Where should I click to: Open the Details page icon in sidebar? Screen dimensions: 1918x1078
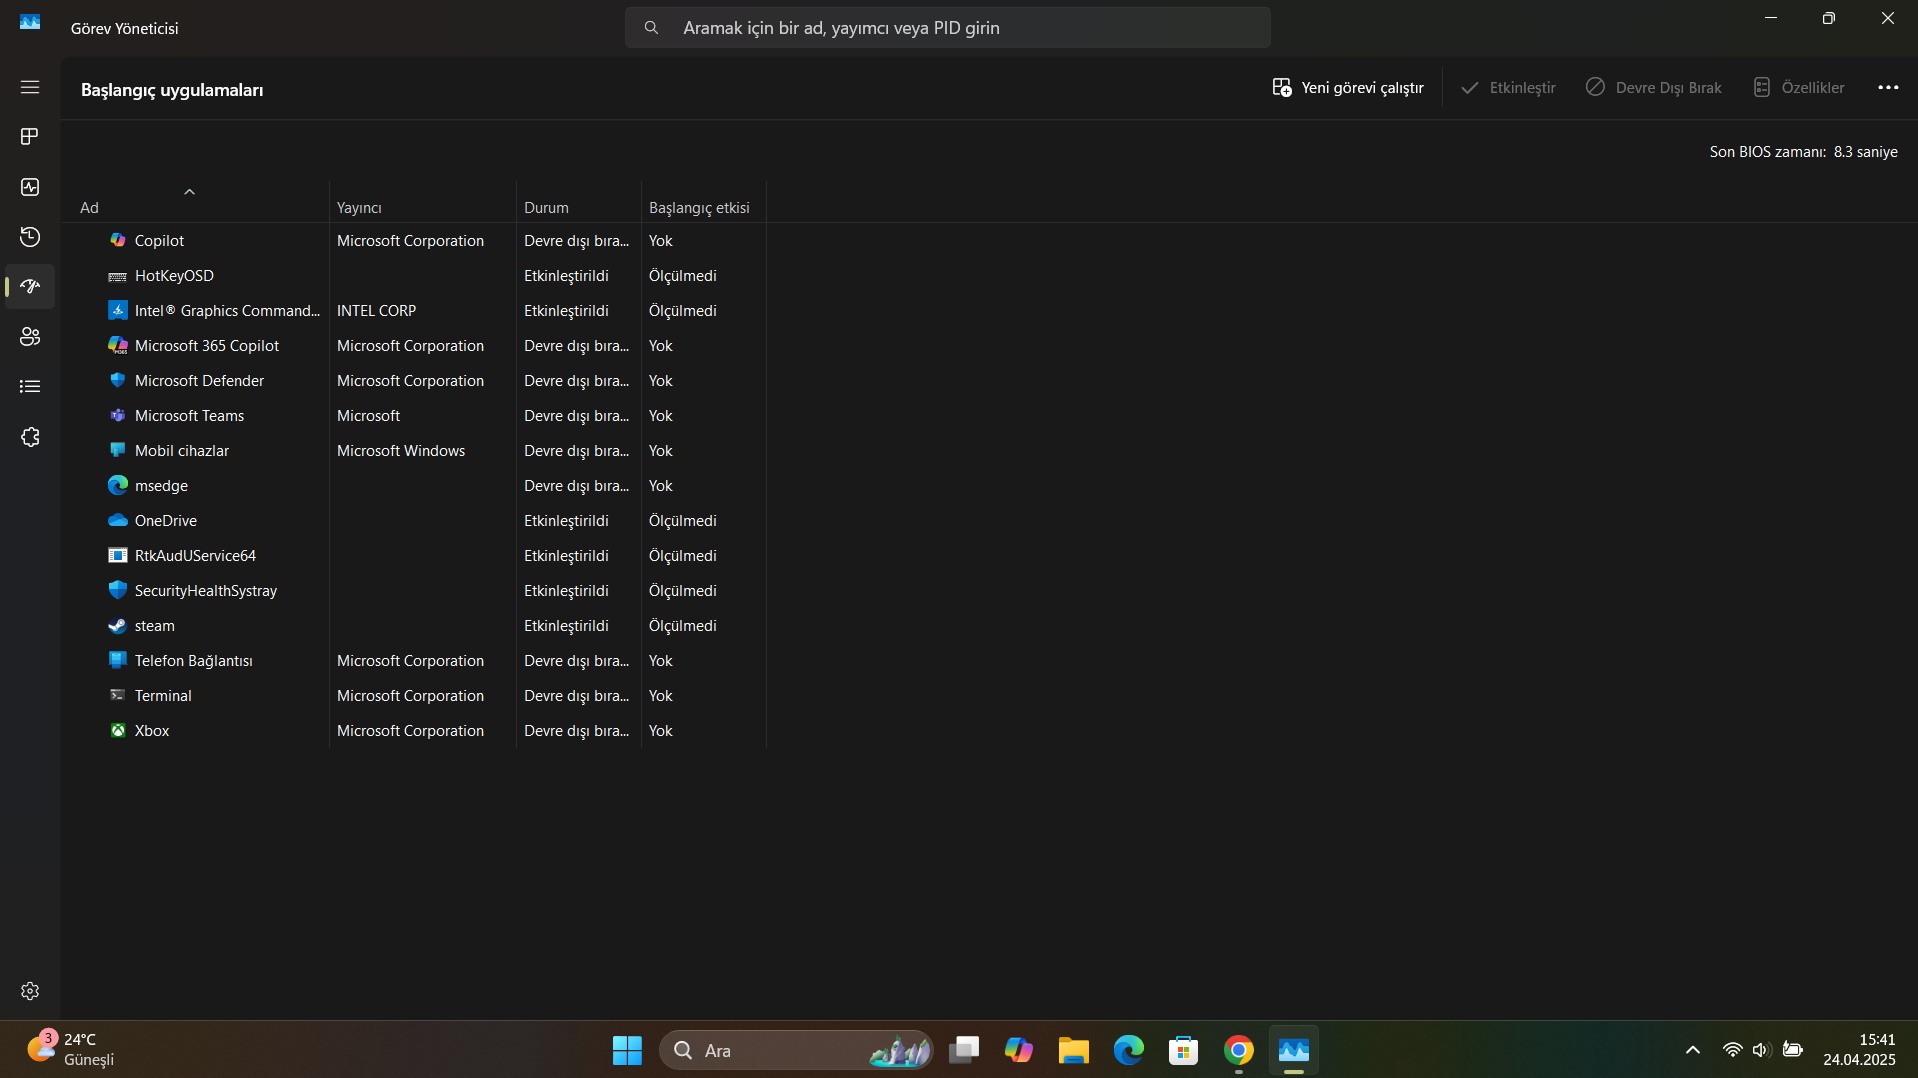[30, 387]
